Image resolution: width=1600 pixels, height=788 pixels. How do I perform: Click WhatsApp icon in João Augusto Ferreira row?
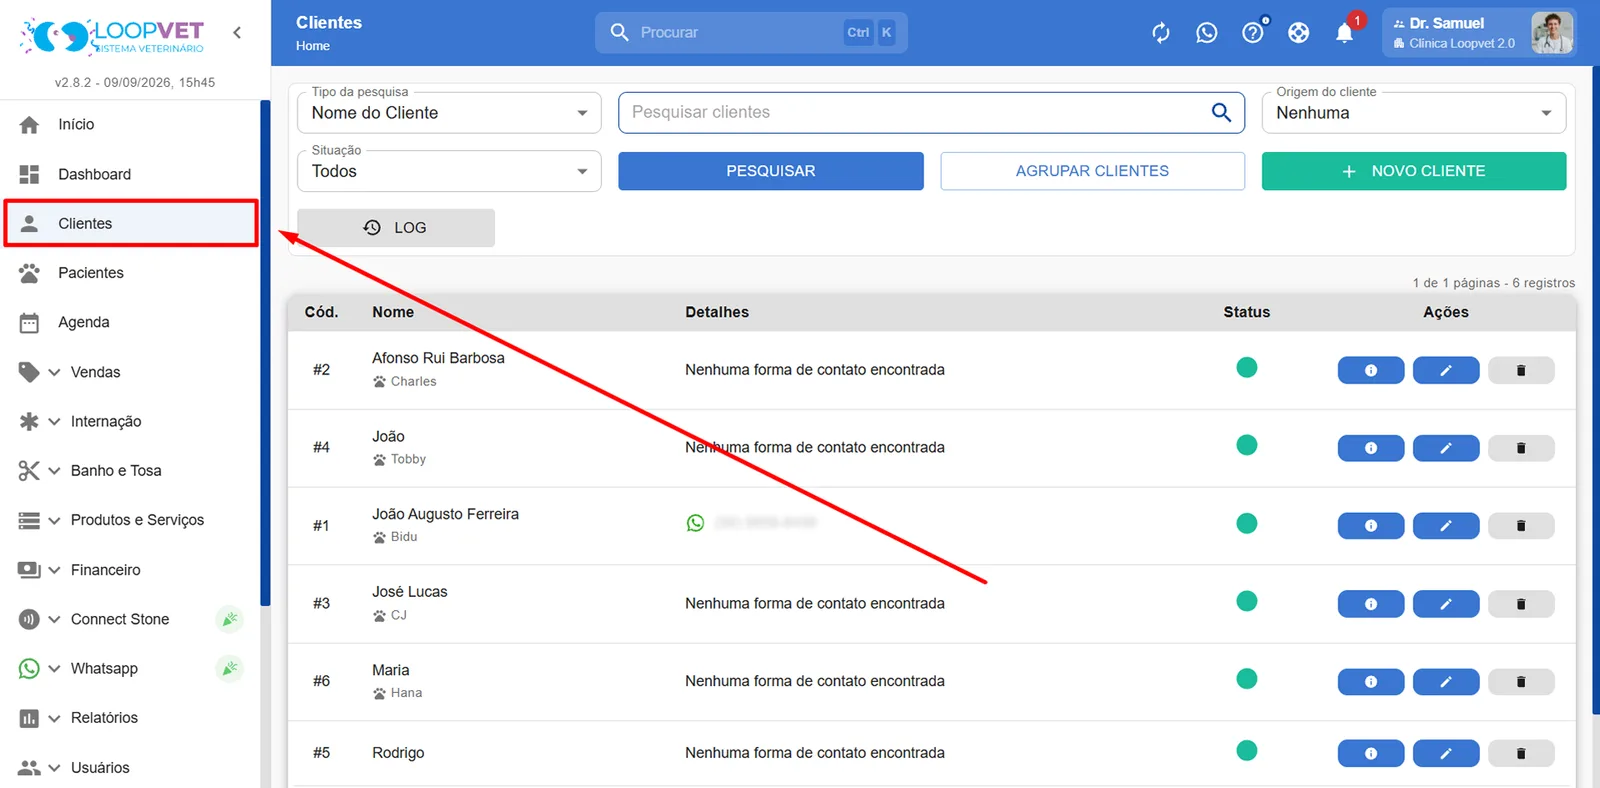(x=695, y=523)
